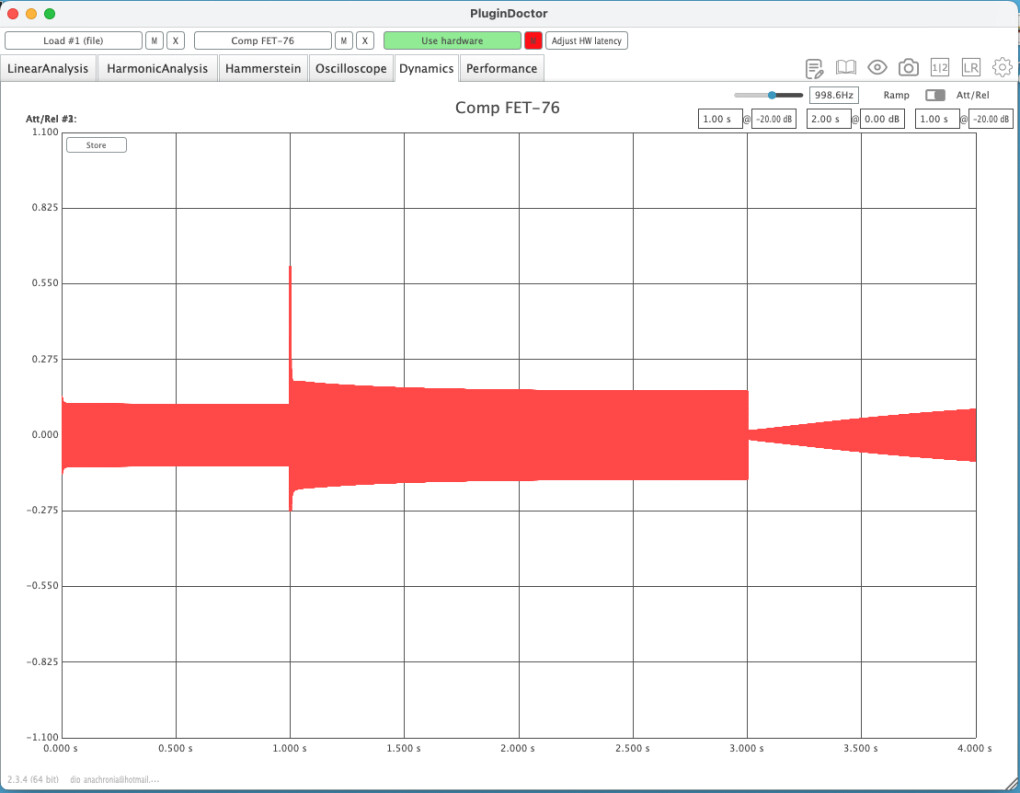Click the Adjust HW latency button
Image resolution: width=1020 pixels, height=793 pixels.
click(x=586, y=40)
